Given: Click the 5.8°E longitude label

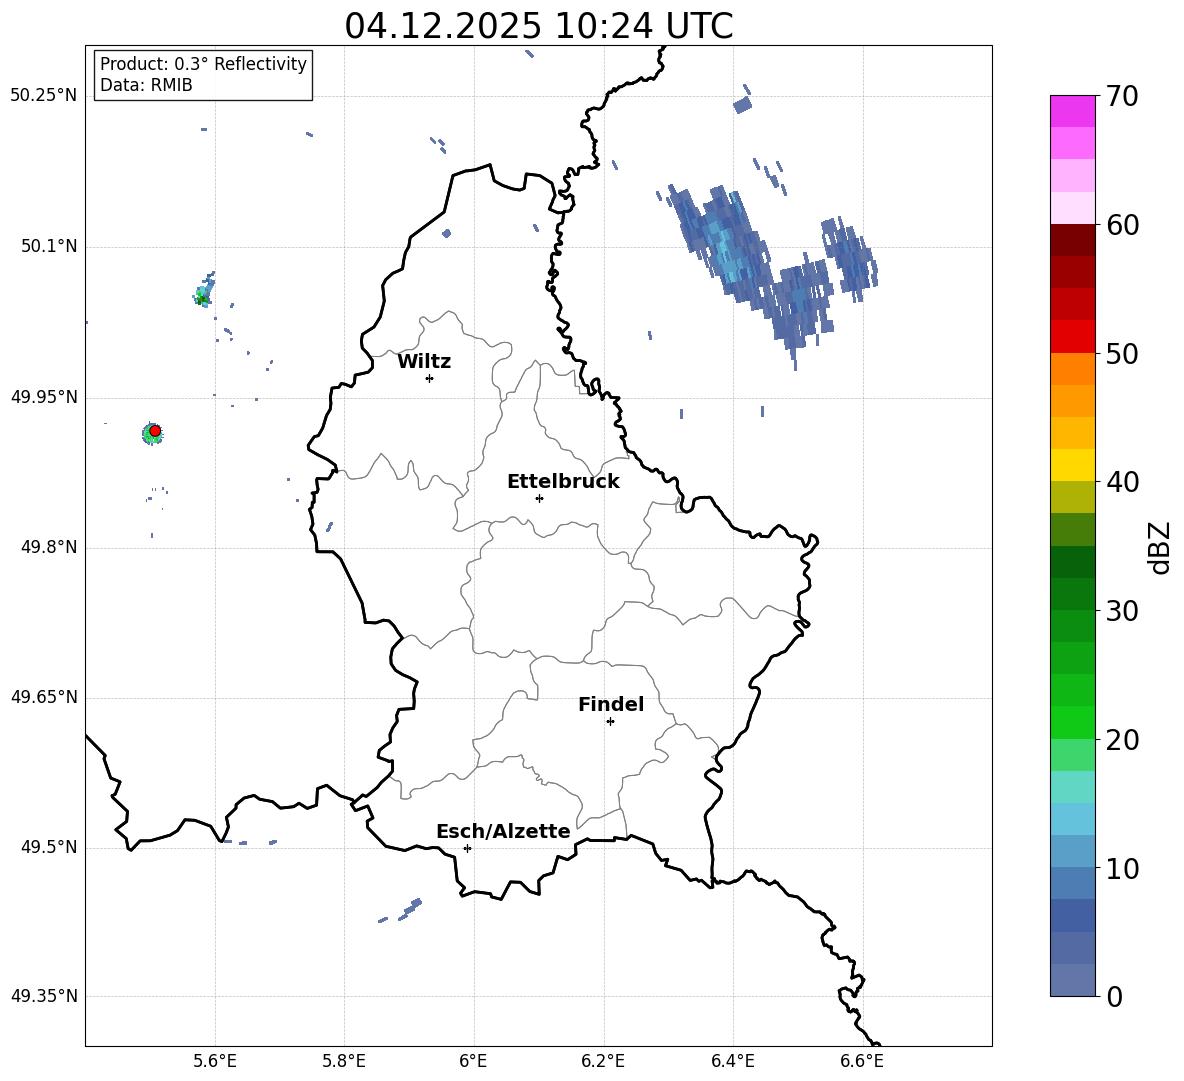Looking at the screenshot, I should (344, 1062).
